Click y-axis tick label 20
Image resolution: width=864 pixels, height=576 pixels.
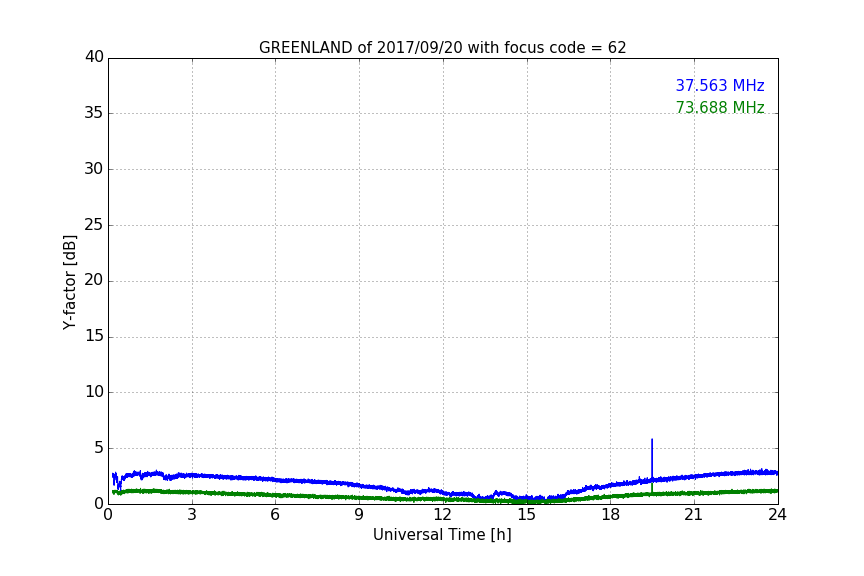94,281
